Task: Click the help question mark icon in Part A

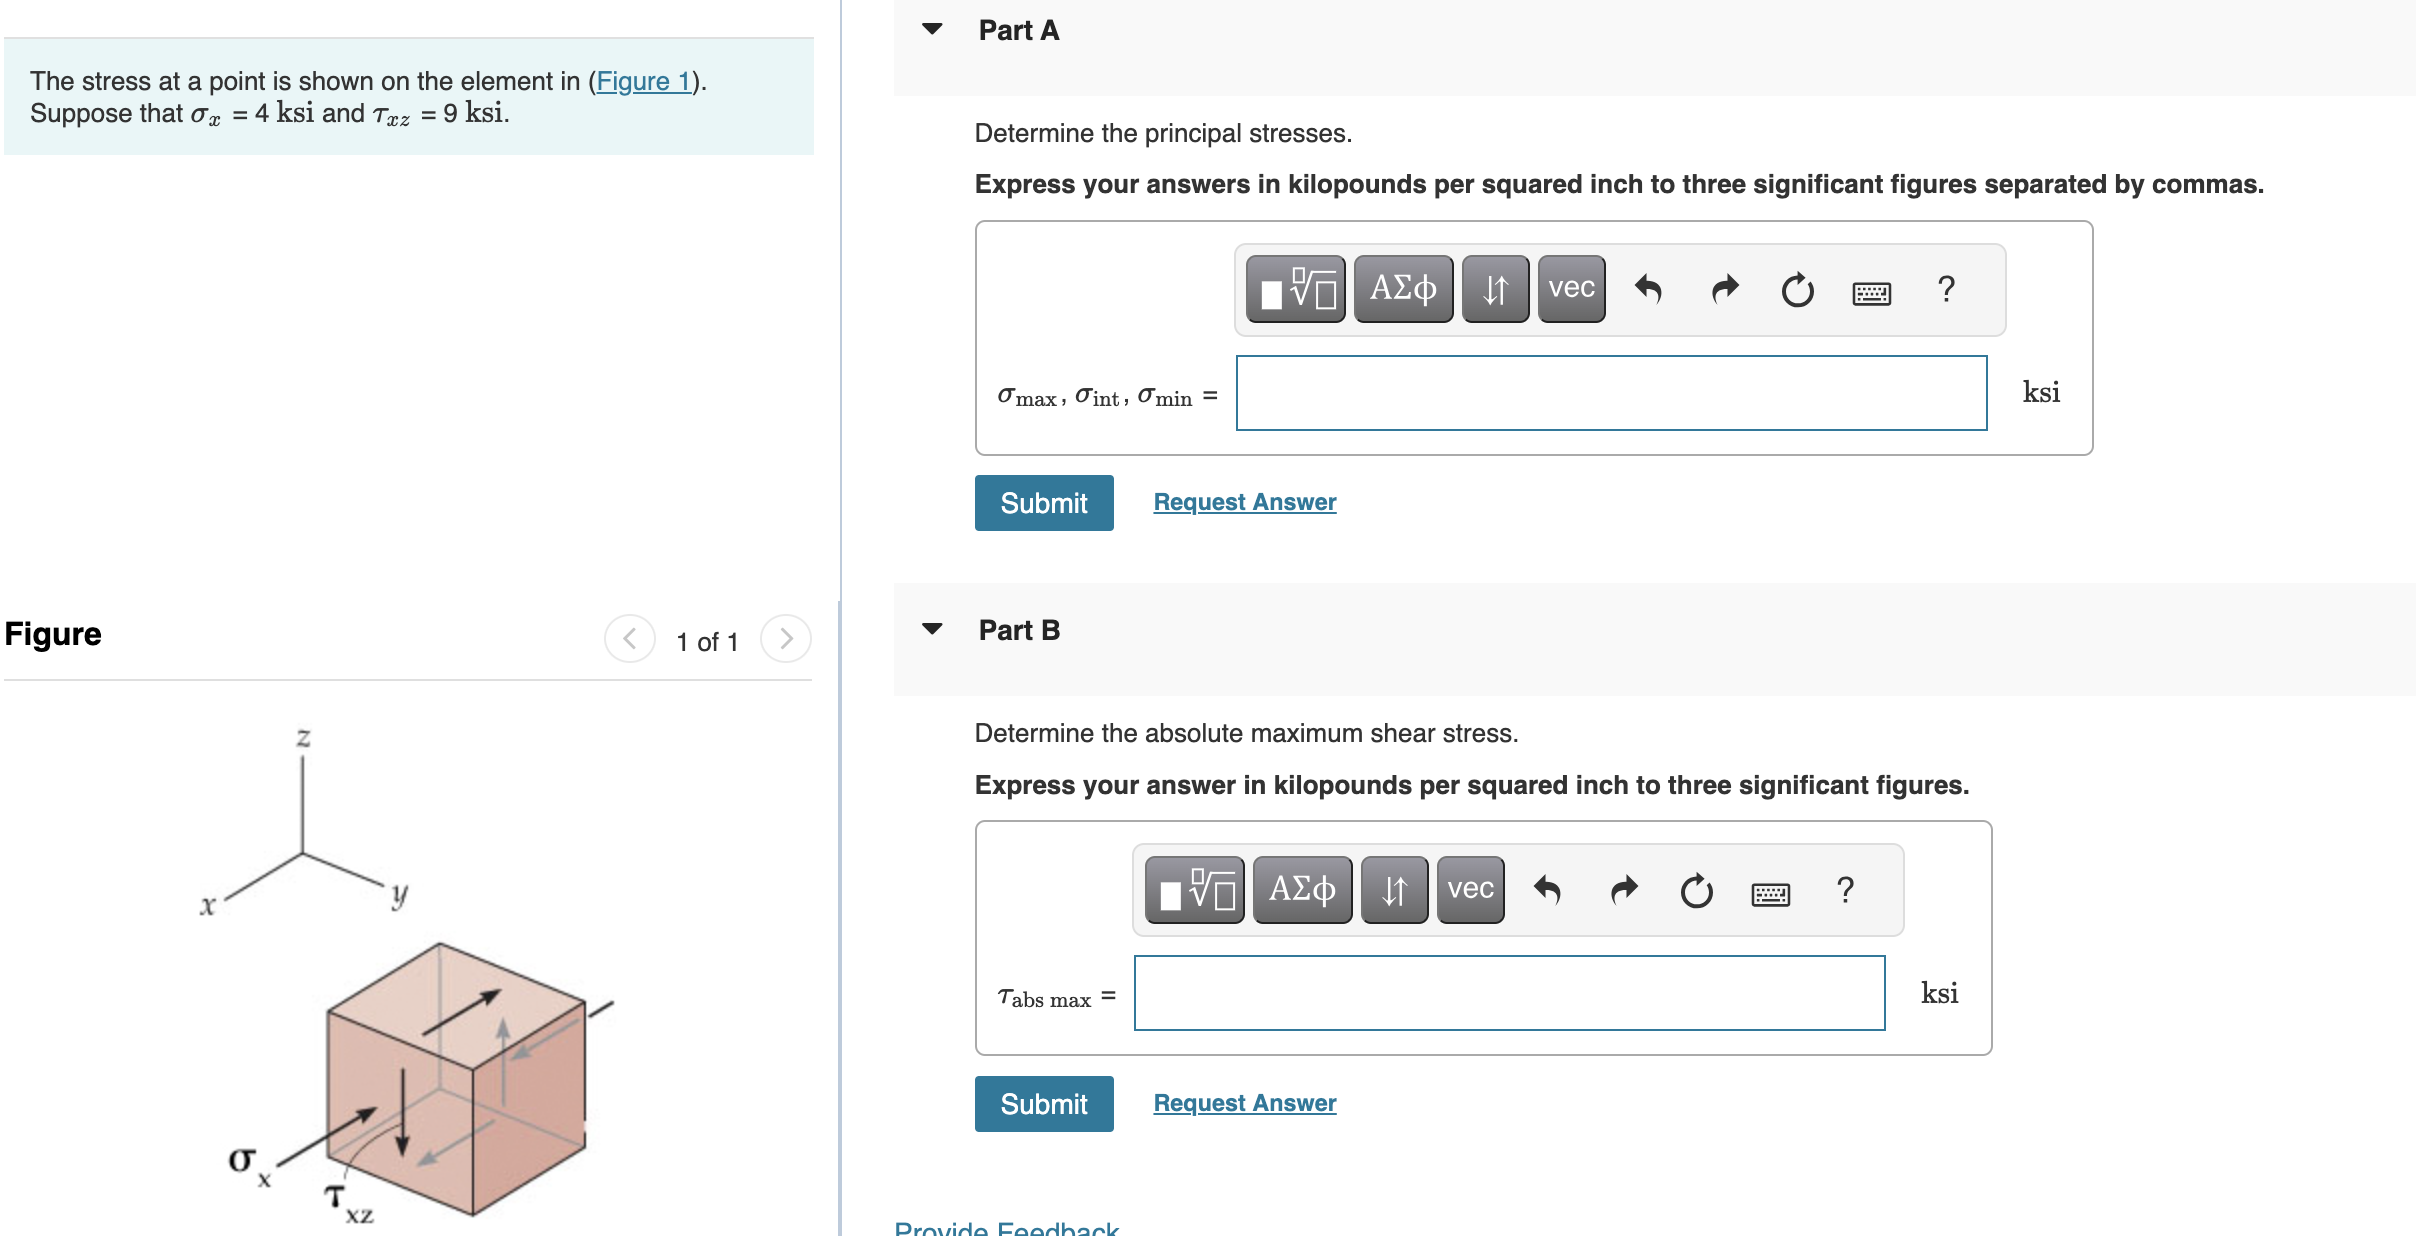Action: click(1946, 289)
